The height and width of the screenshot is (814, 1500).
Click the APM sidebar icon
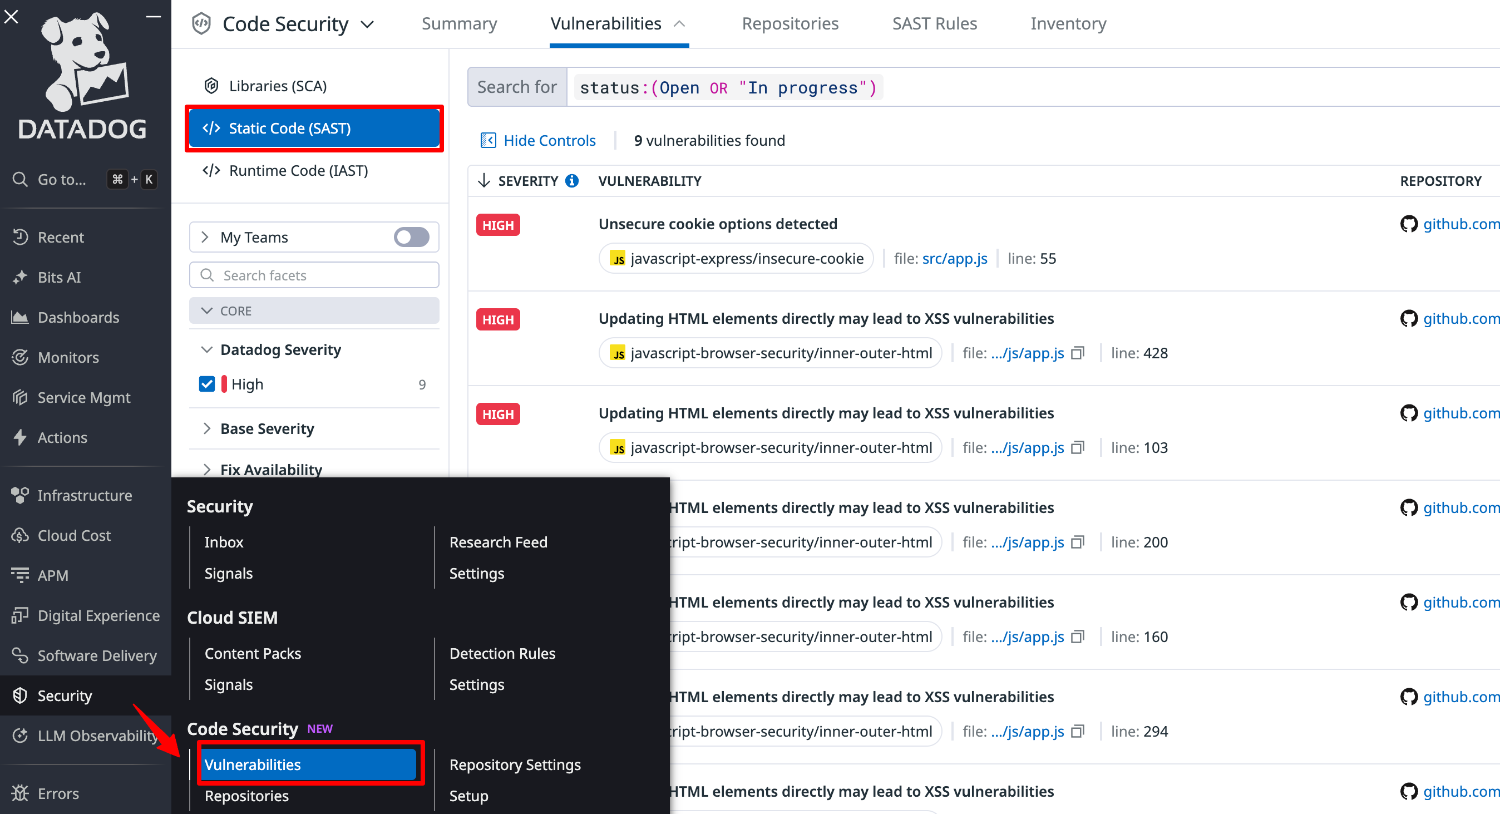(20, 575)
